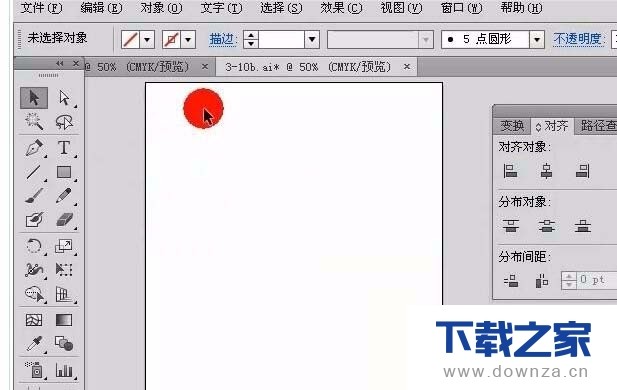Select the Rectangle tool
Image resolution: width=617 pixels, height=390 pixels.
coord(64,172)
